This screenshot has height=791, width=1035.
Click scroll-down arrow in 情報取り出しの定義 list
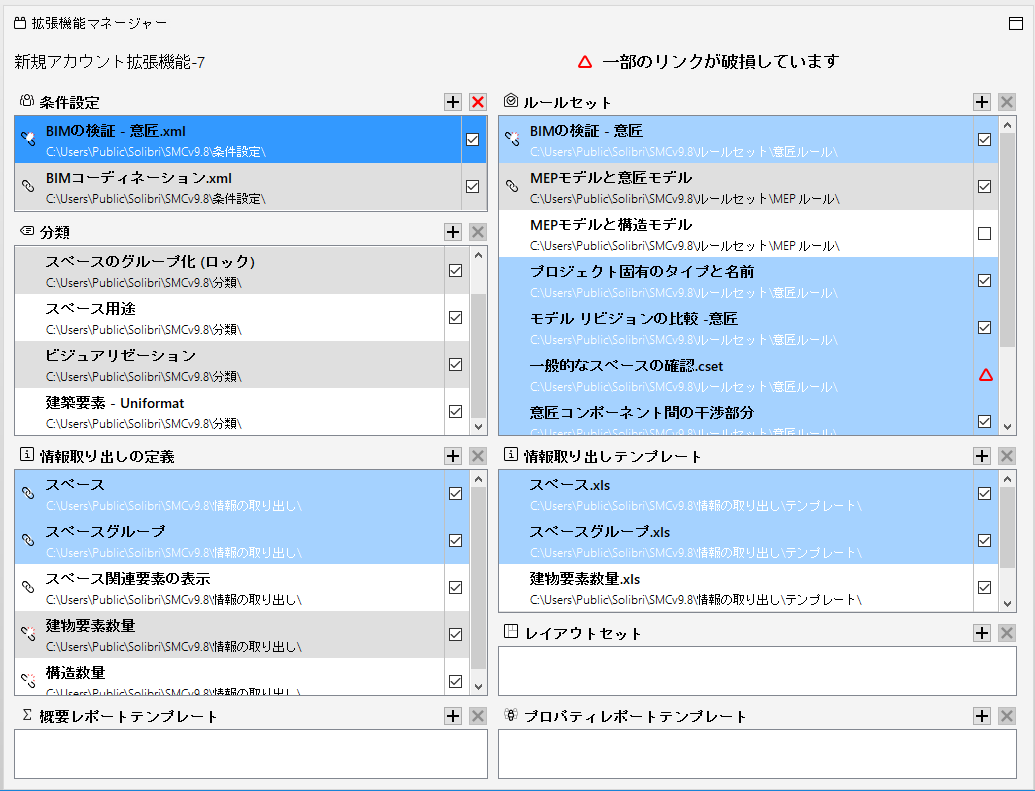[x=479, y=687]
